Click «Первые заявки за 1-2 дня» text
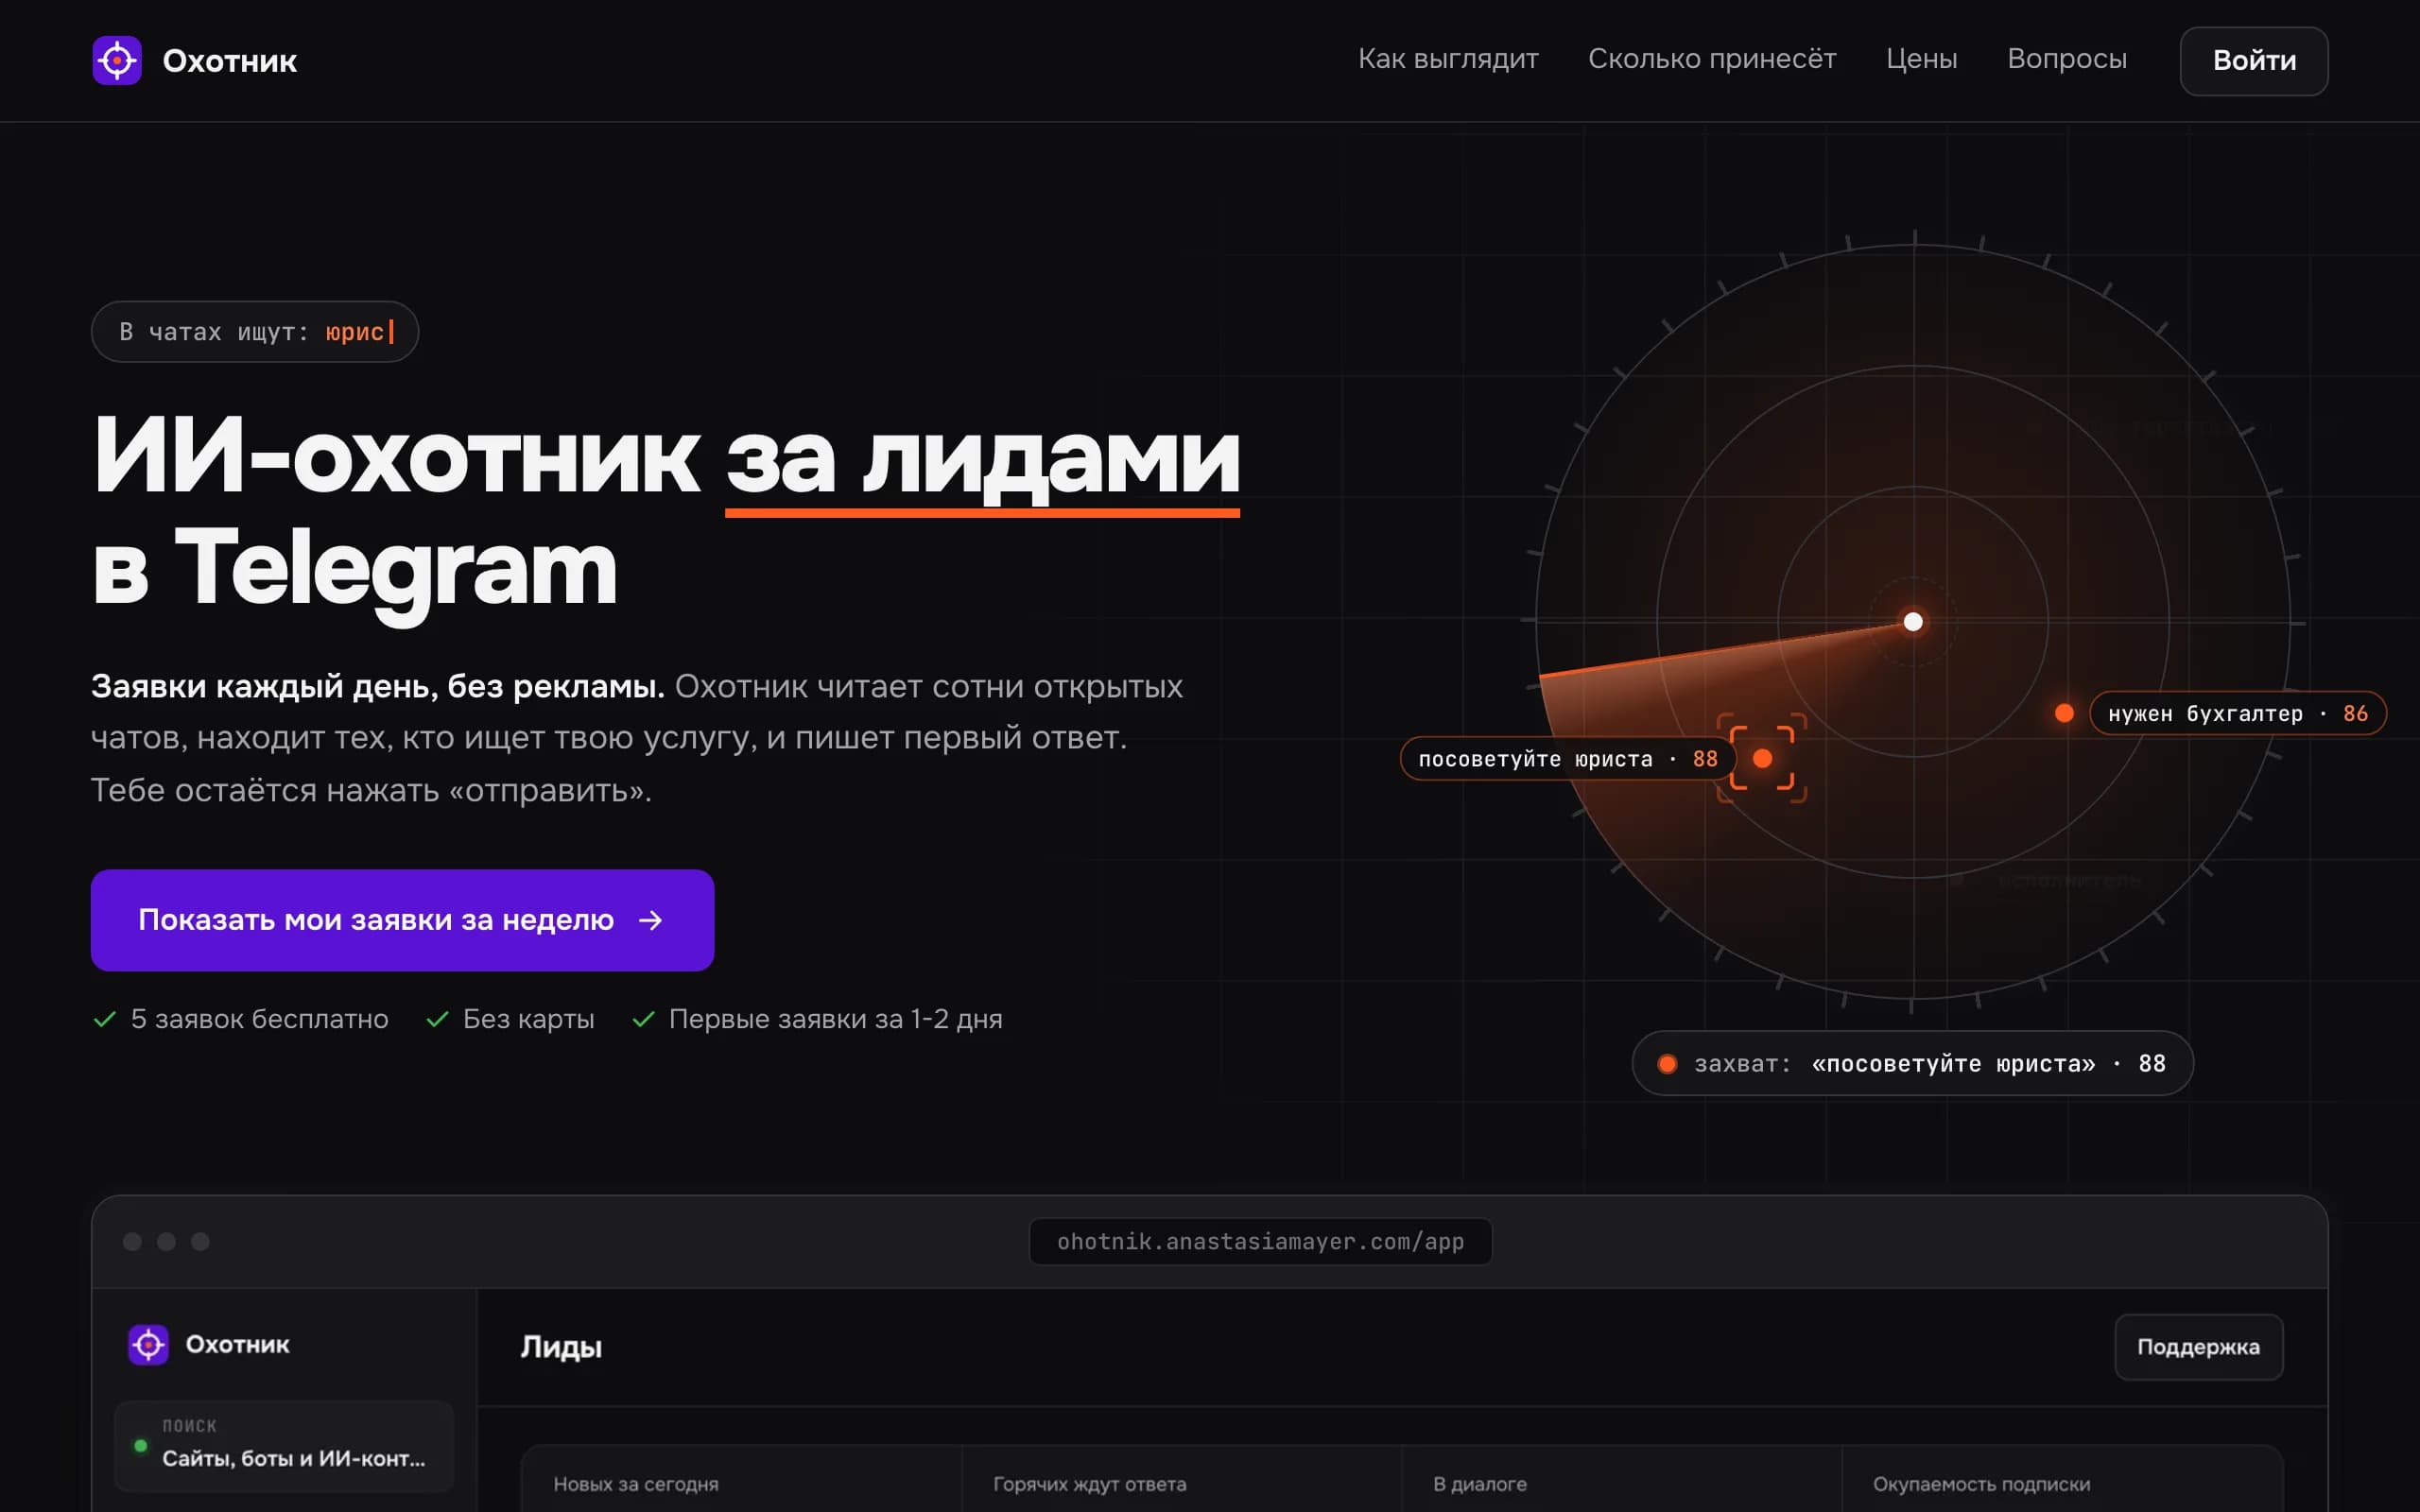 pyautogui.click(x=835, y=1019)
